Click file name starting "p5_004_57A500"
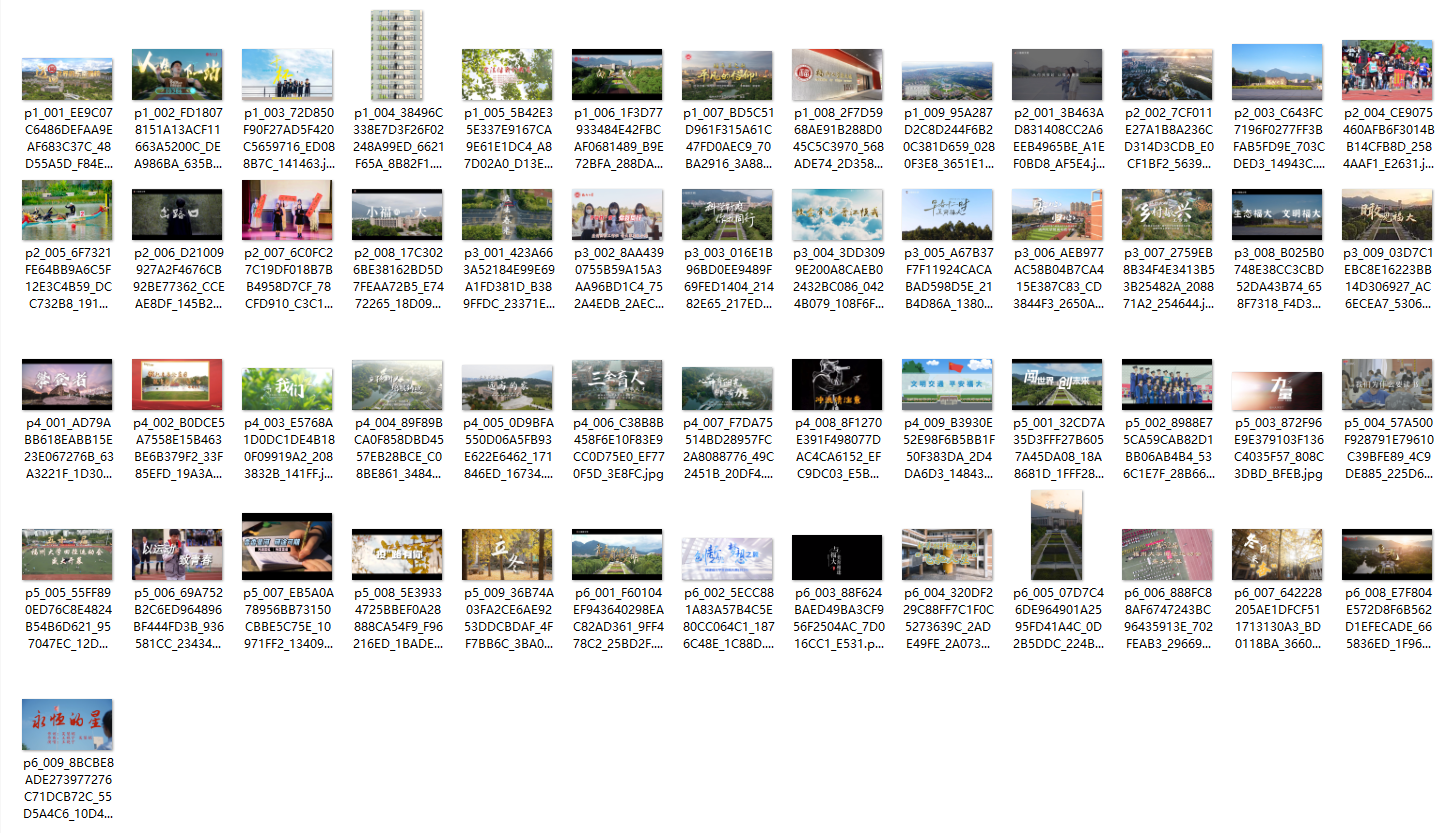This screenshot has height=833, width=1446. tap(1387, 449)
